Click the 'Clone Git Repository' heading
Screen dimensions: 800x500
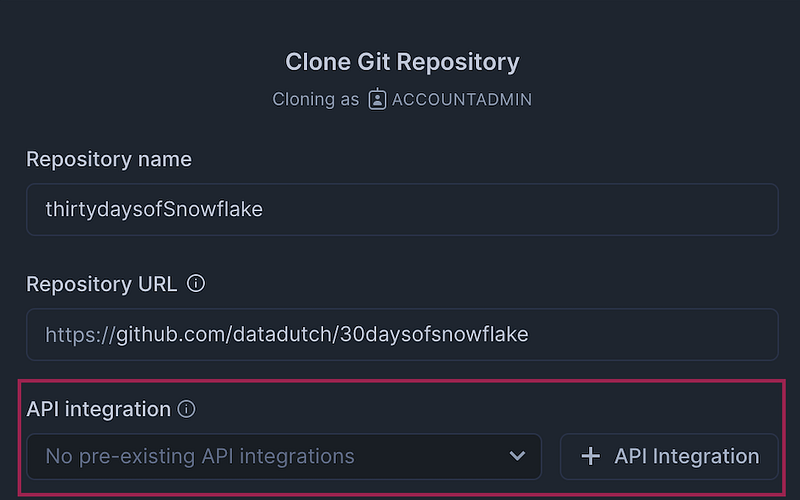point(402,62)
